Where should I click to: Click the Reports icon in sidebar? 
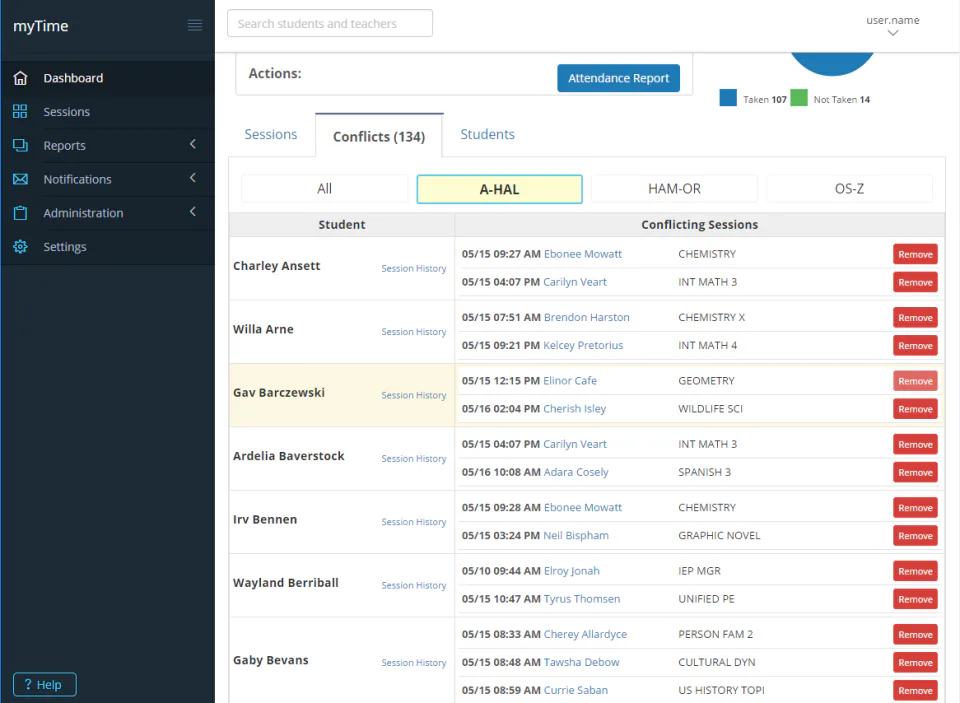point(20,145)
